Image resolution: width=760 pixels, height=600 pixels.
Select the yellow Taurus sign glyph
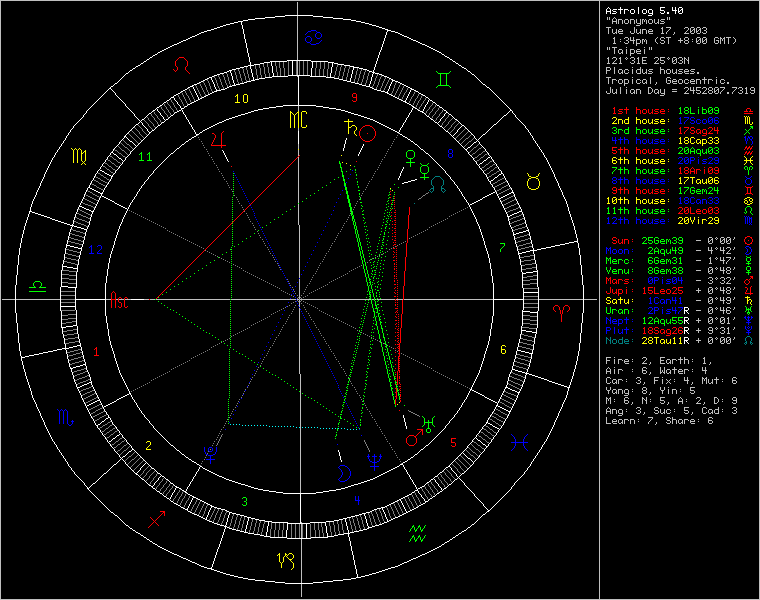pyautogui.click(x=530, y=180)
